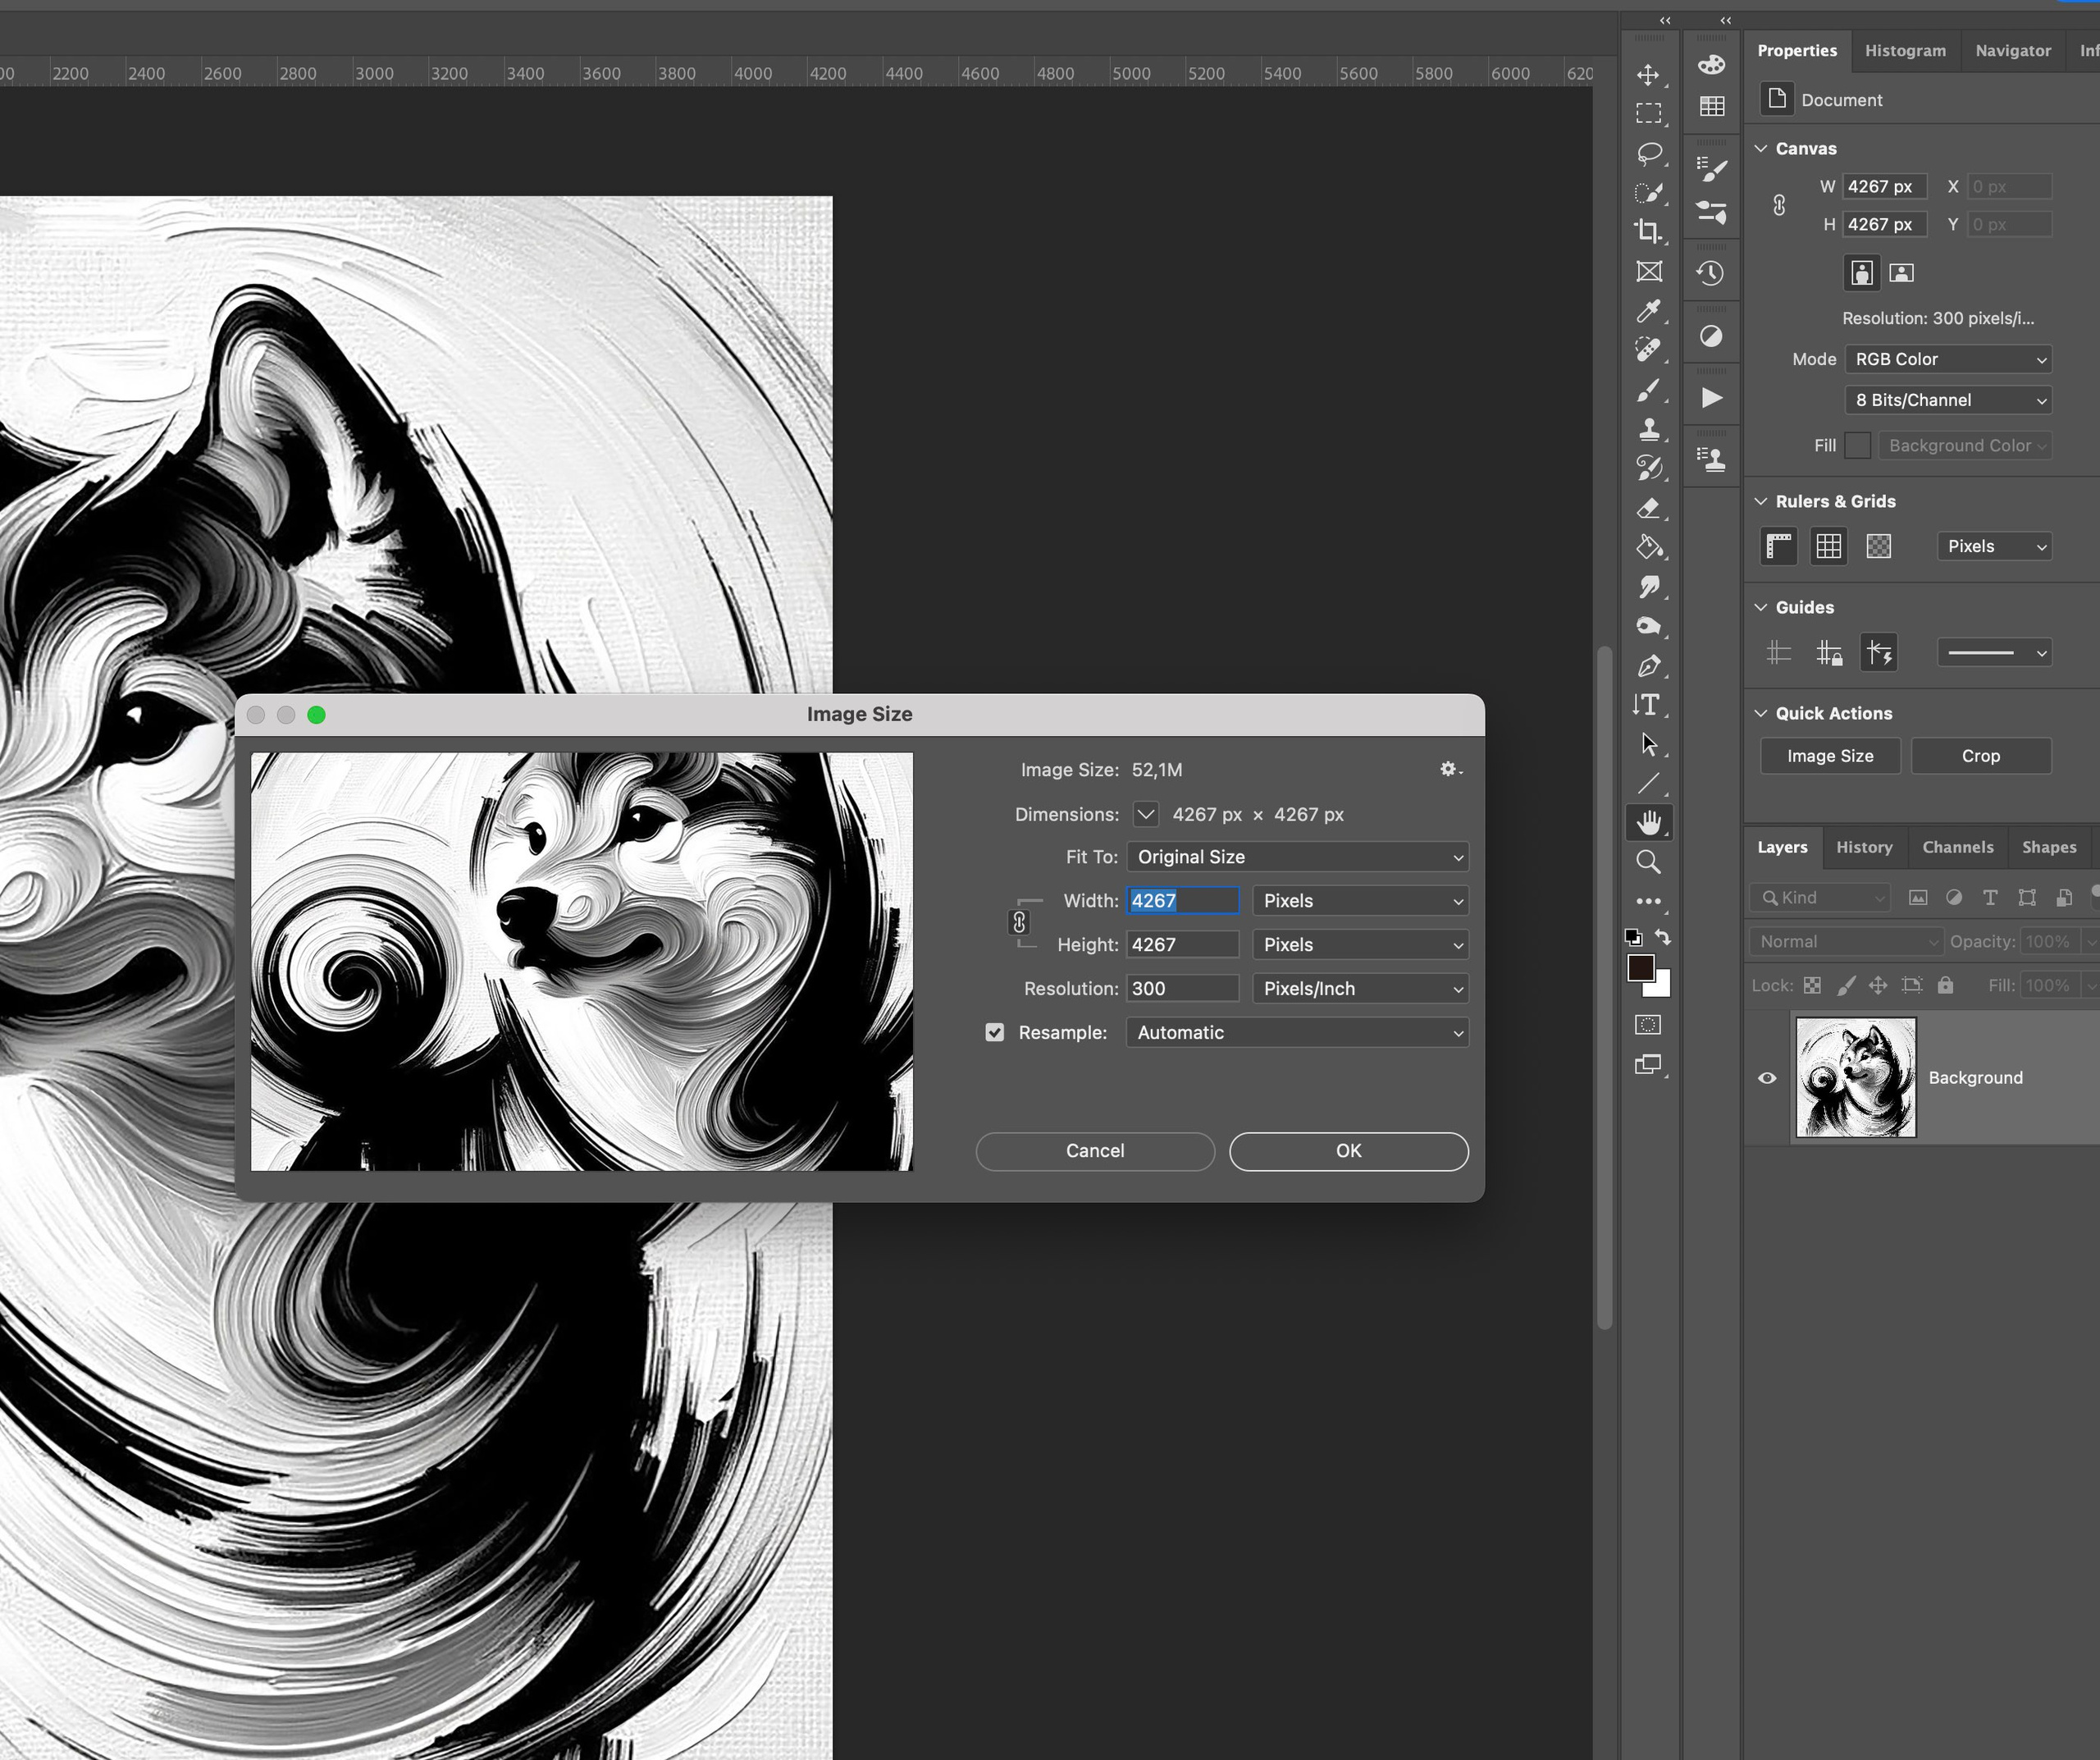Select the Brush tool
Viewport: 2100px width, 1760px height.
[x=1650, y=390]
